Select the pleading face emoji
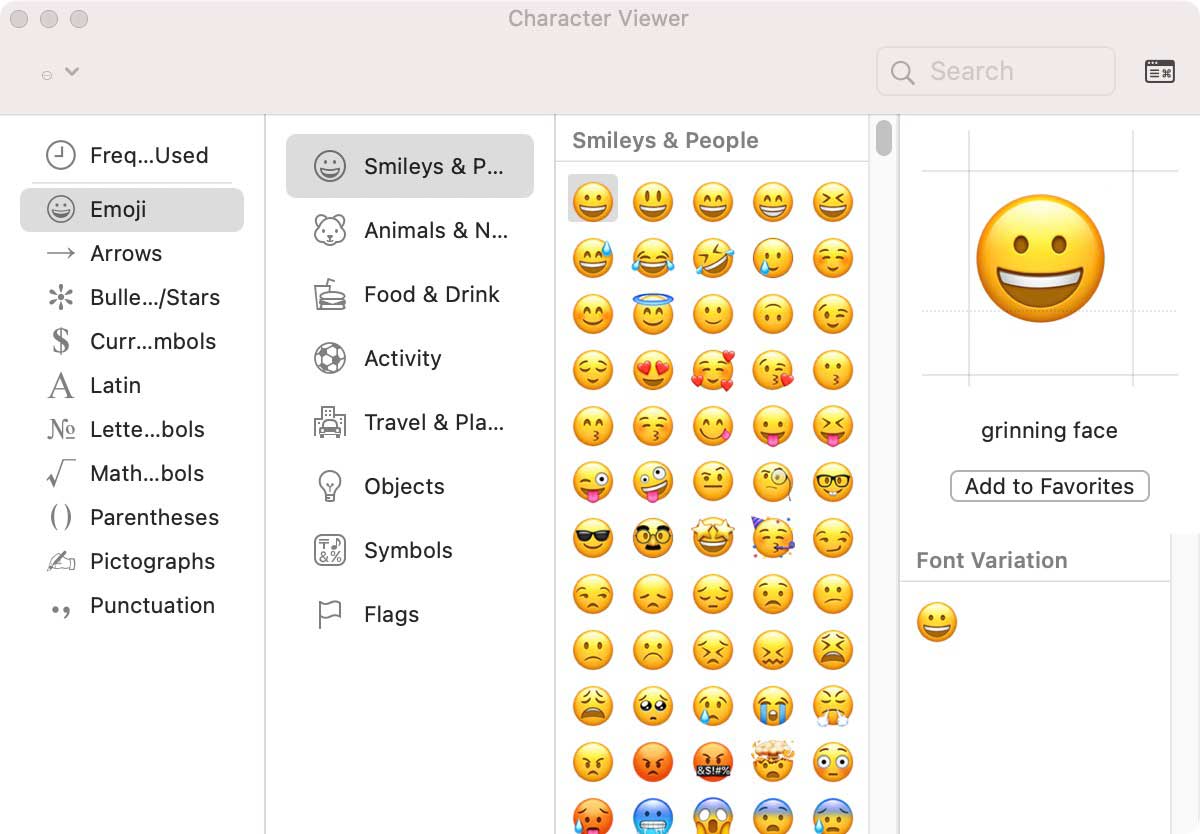This screenshot has height=834, width=1200. point(653,707)
